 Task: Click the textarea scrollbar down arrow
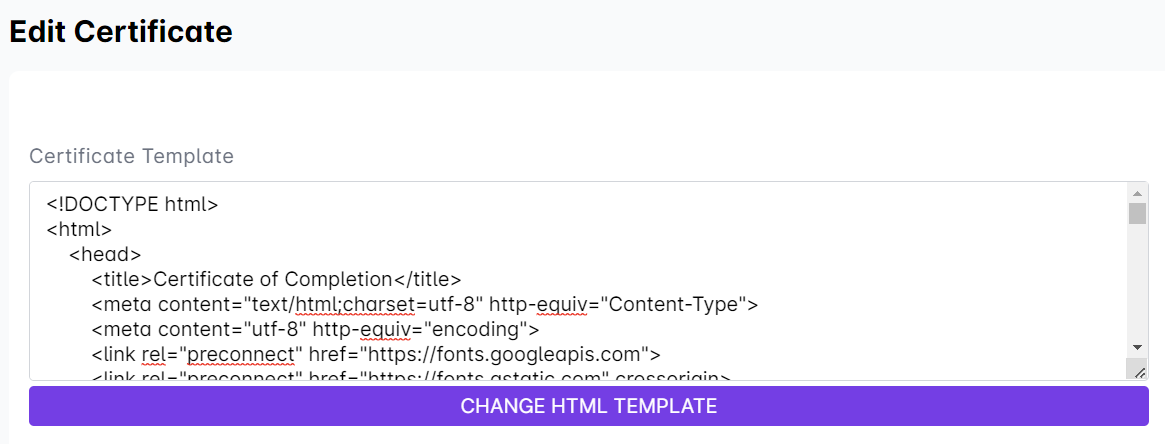pos(1137,346)
